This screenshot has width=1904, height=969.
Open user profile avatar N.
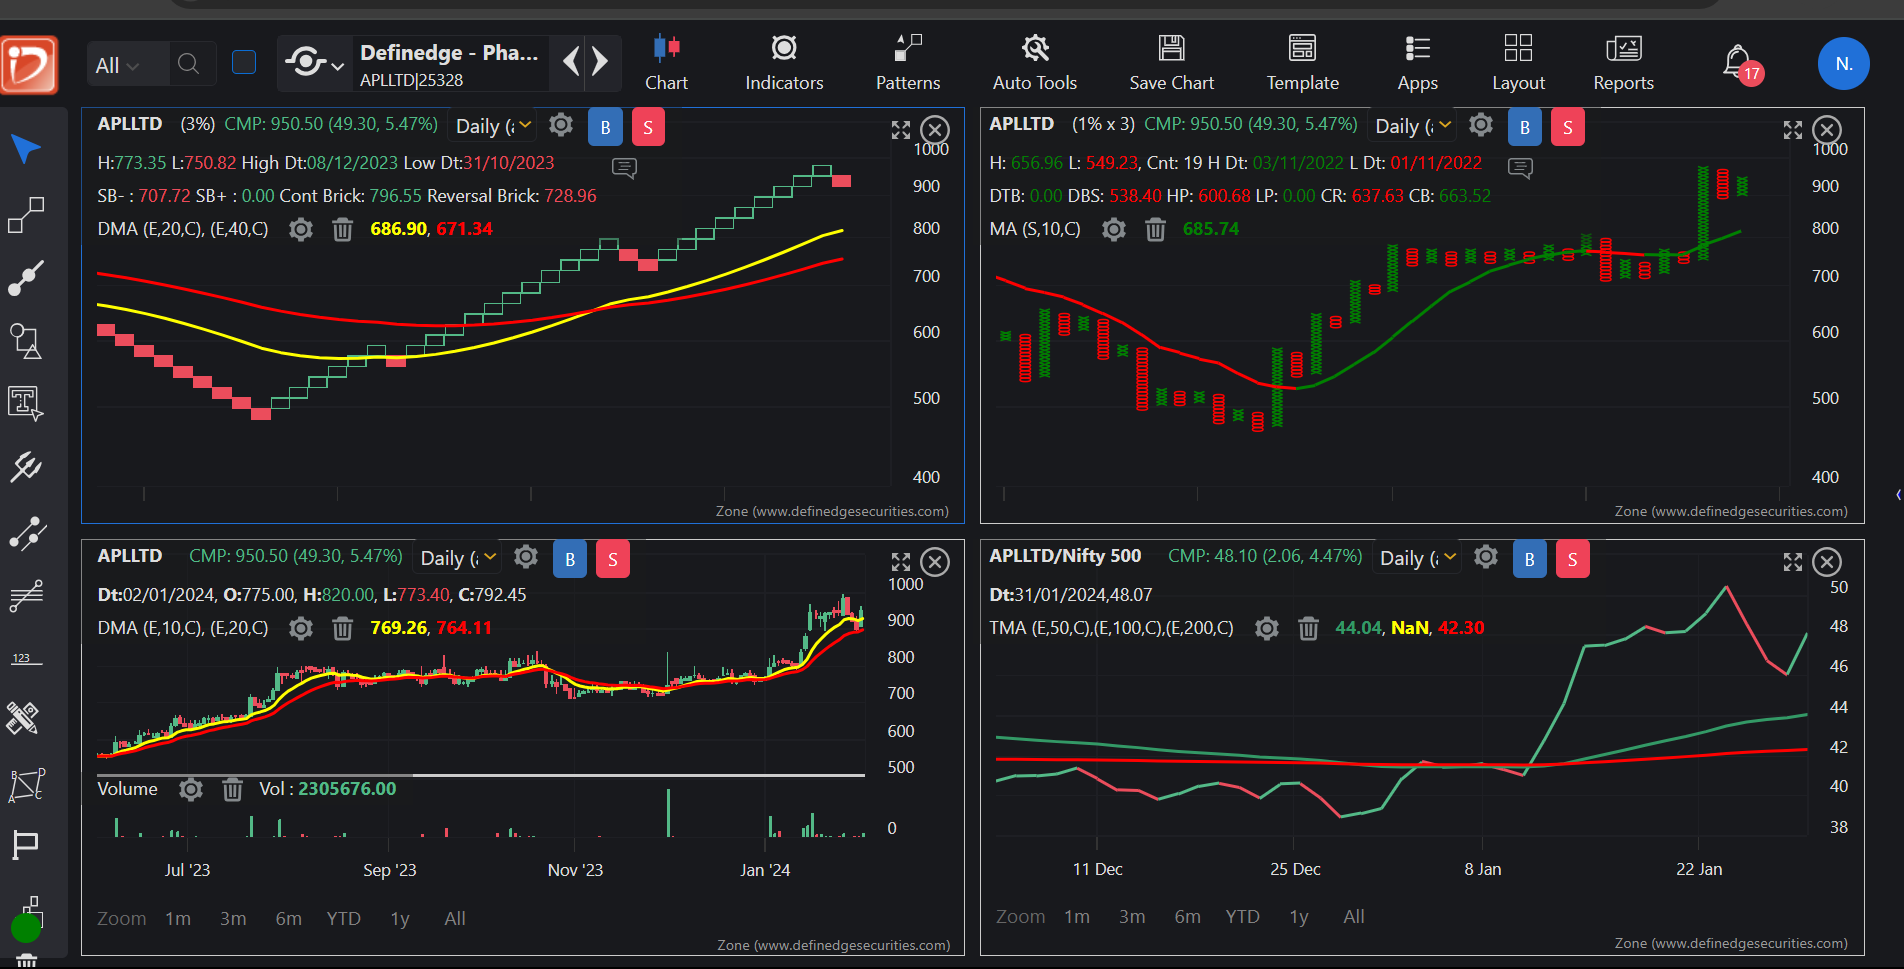[1843, 64]
